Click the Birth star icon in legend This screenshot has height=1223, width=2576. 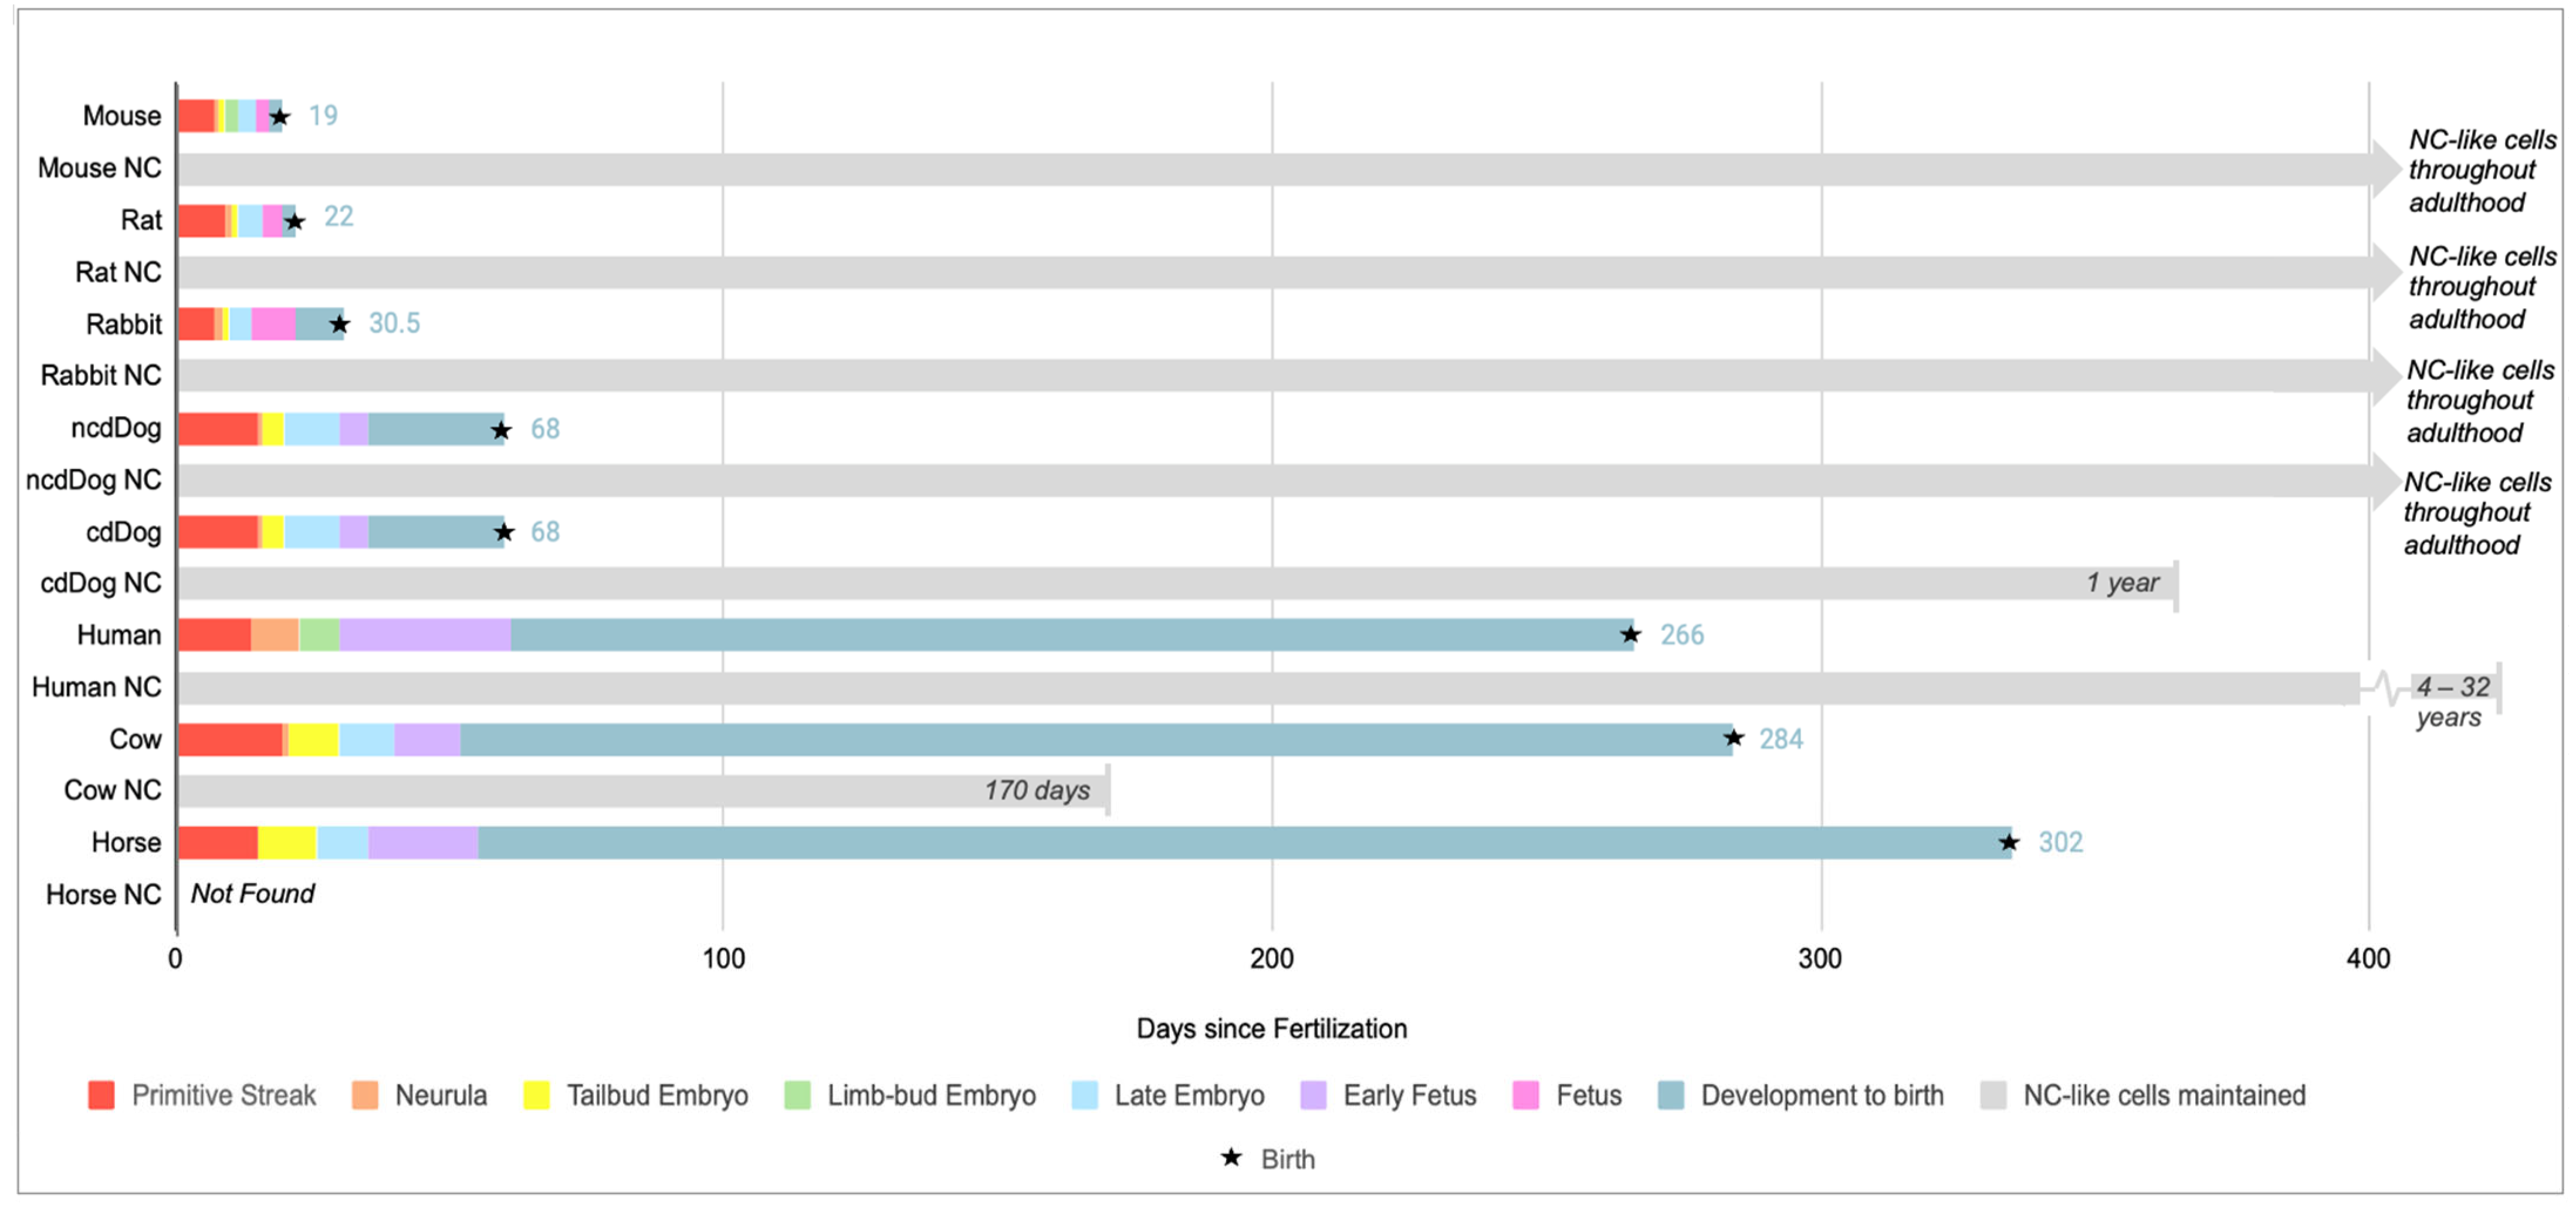1231,1158
